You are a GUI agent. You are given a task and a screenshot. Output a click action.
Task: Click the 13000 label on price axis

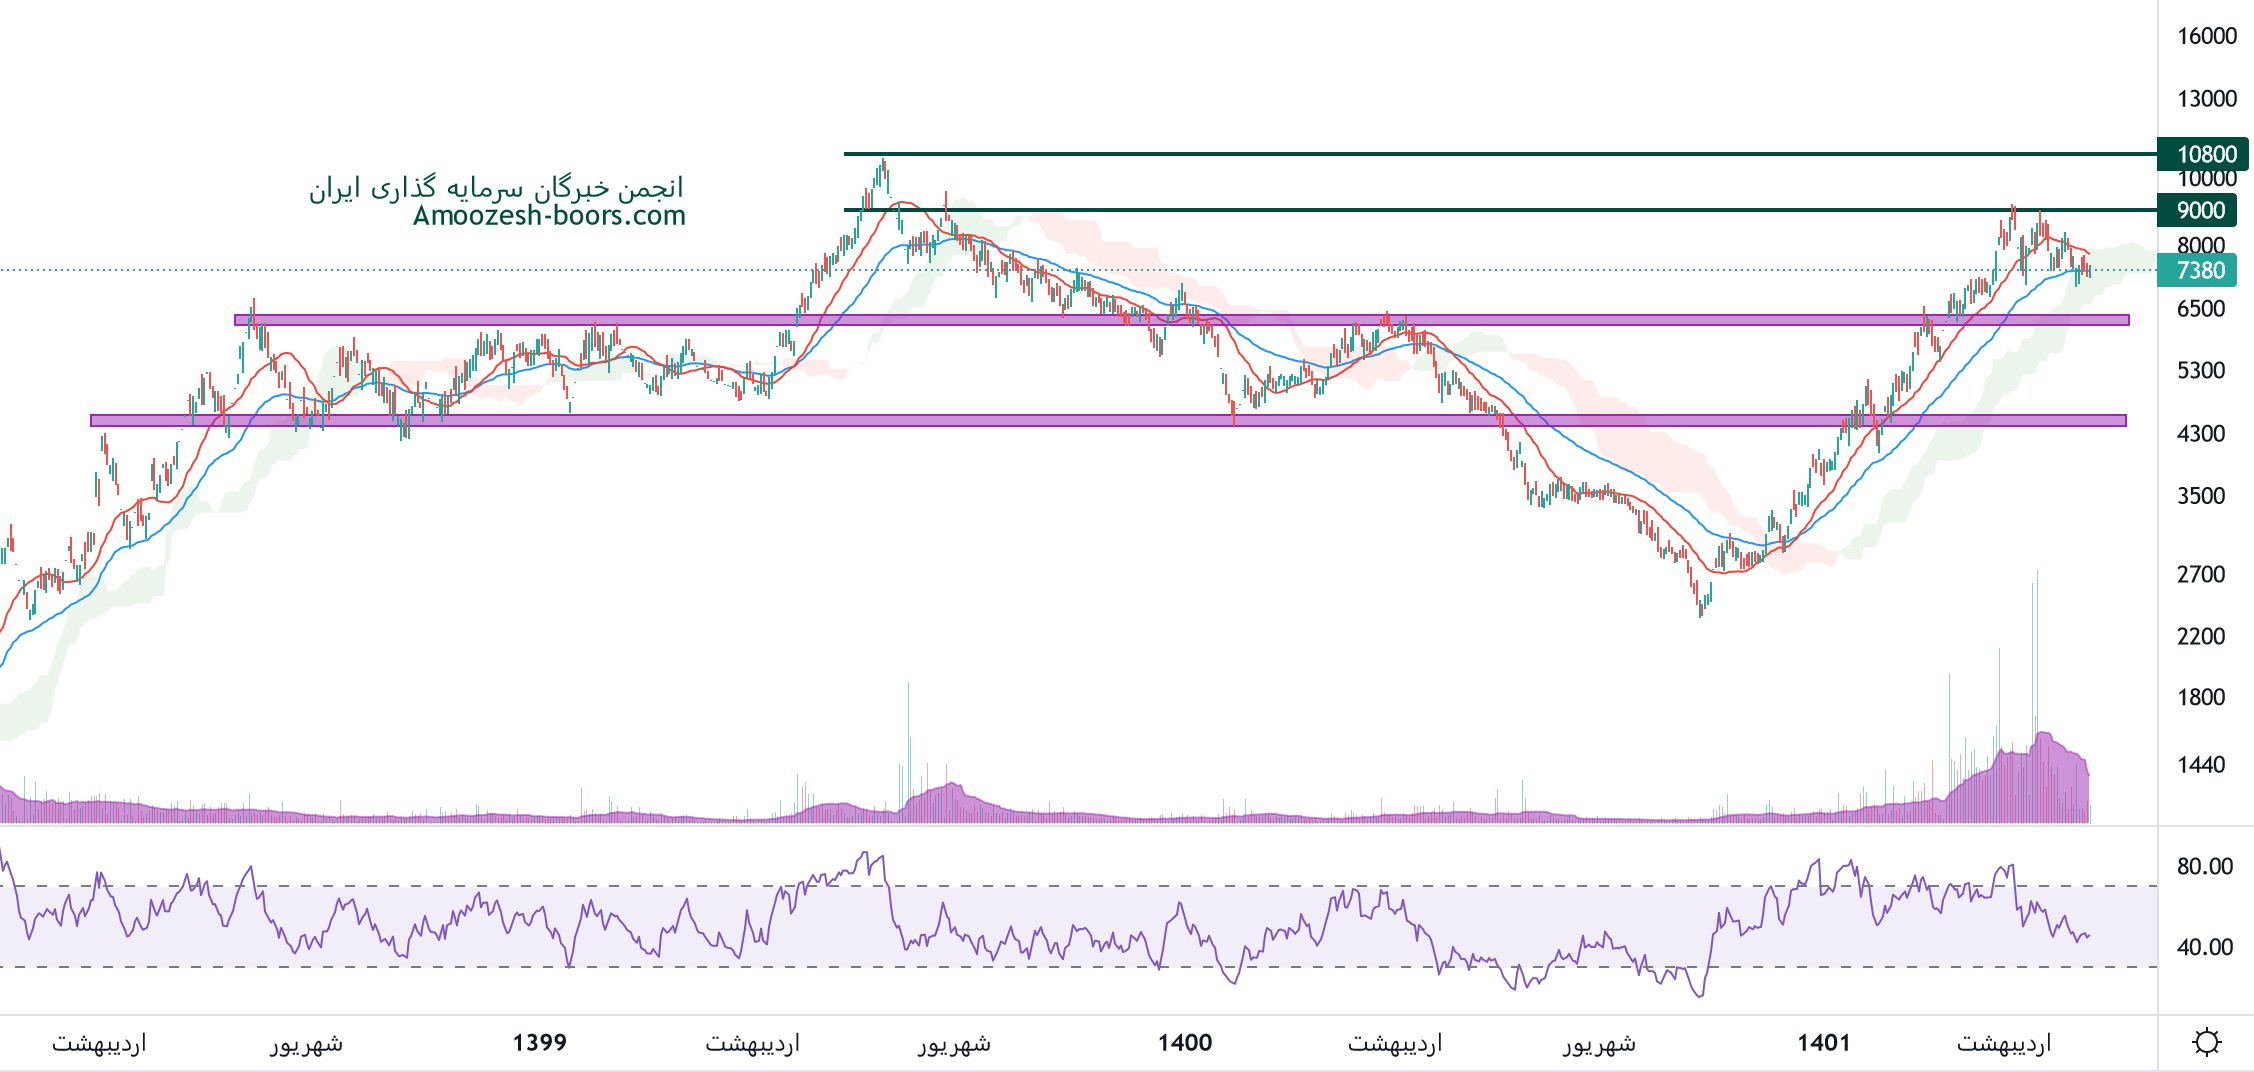tap(2206, 98)
